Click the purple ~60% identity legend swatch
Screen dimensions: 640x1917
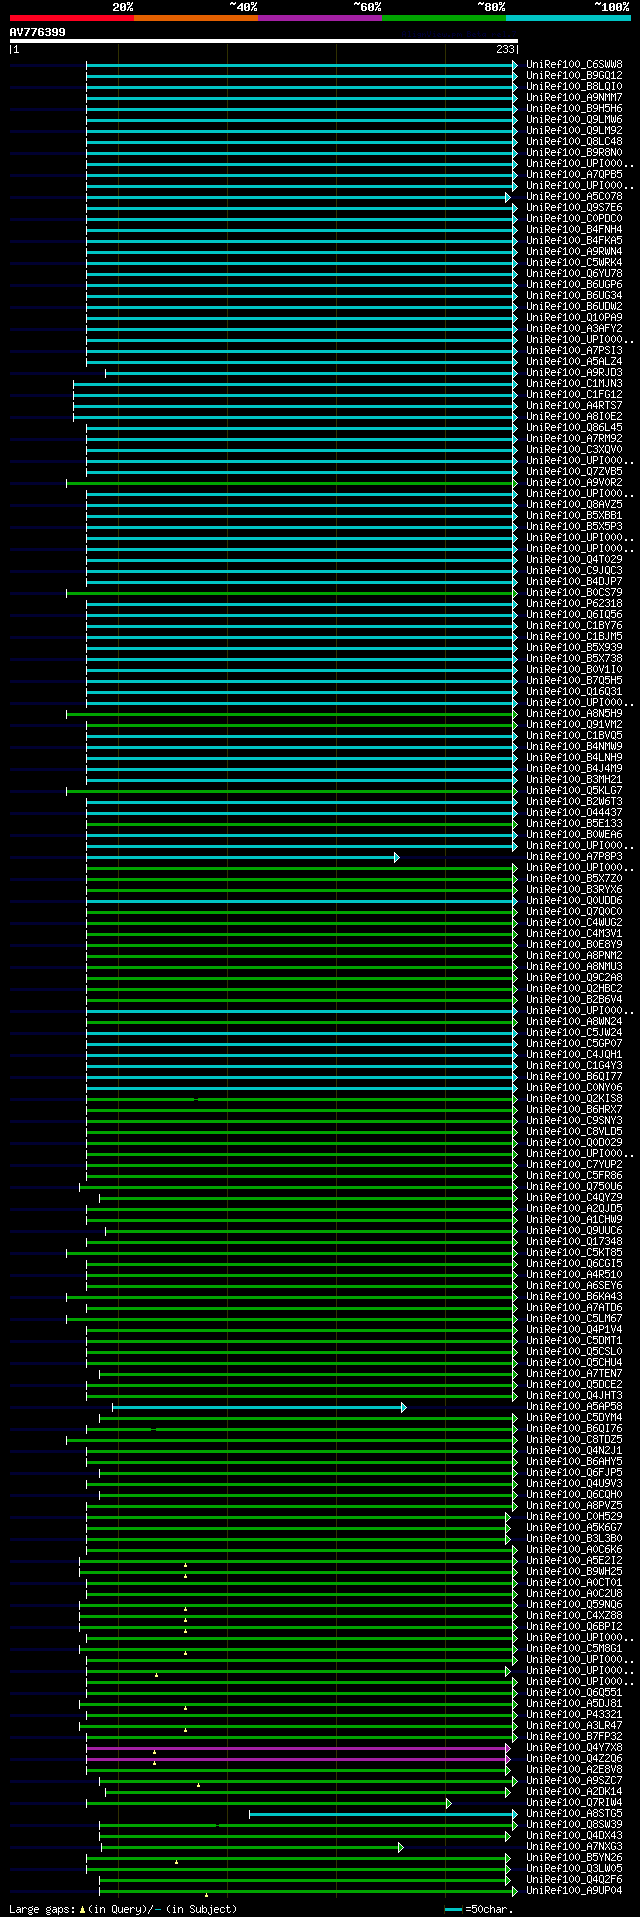[x=319, y=18]
